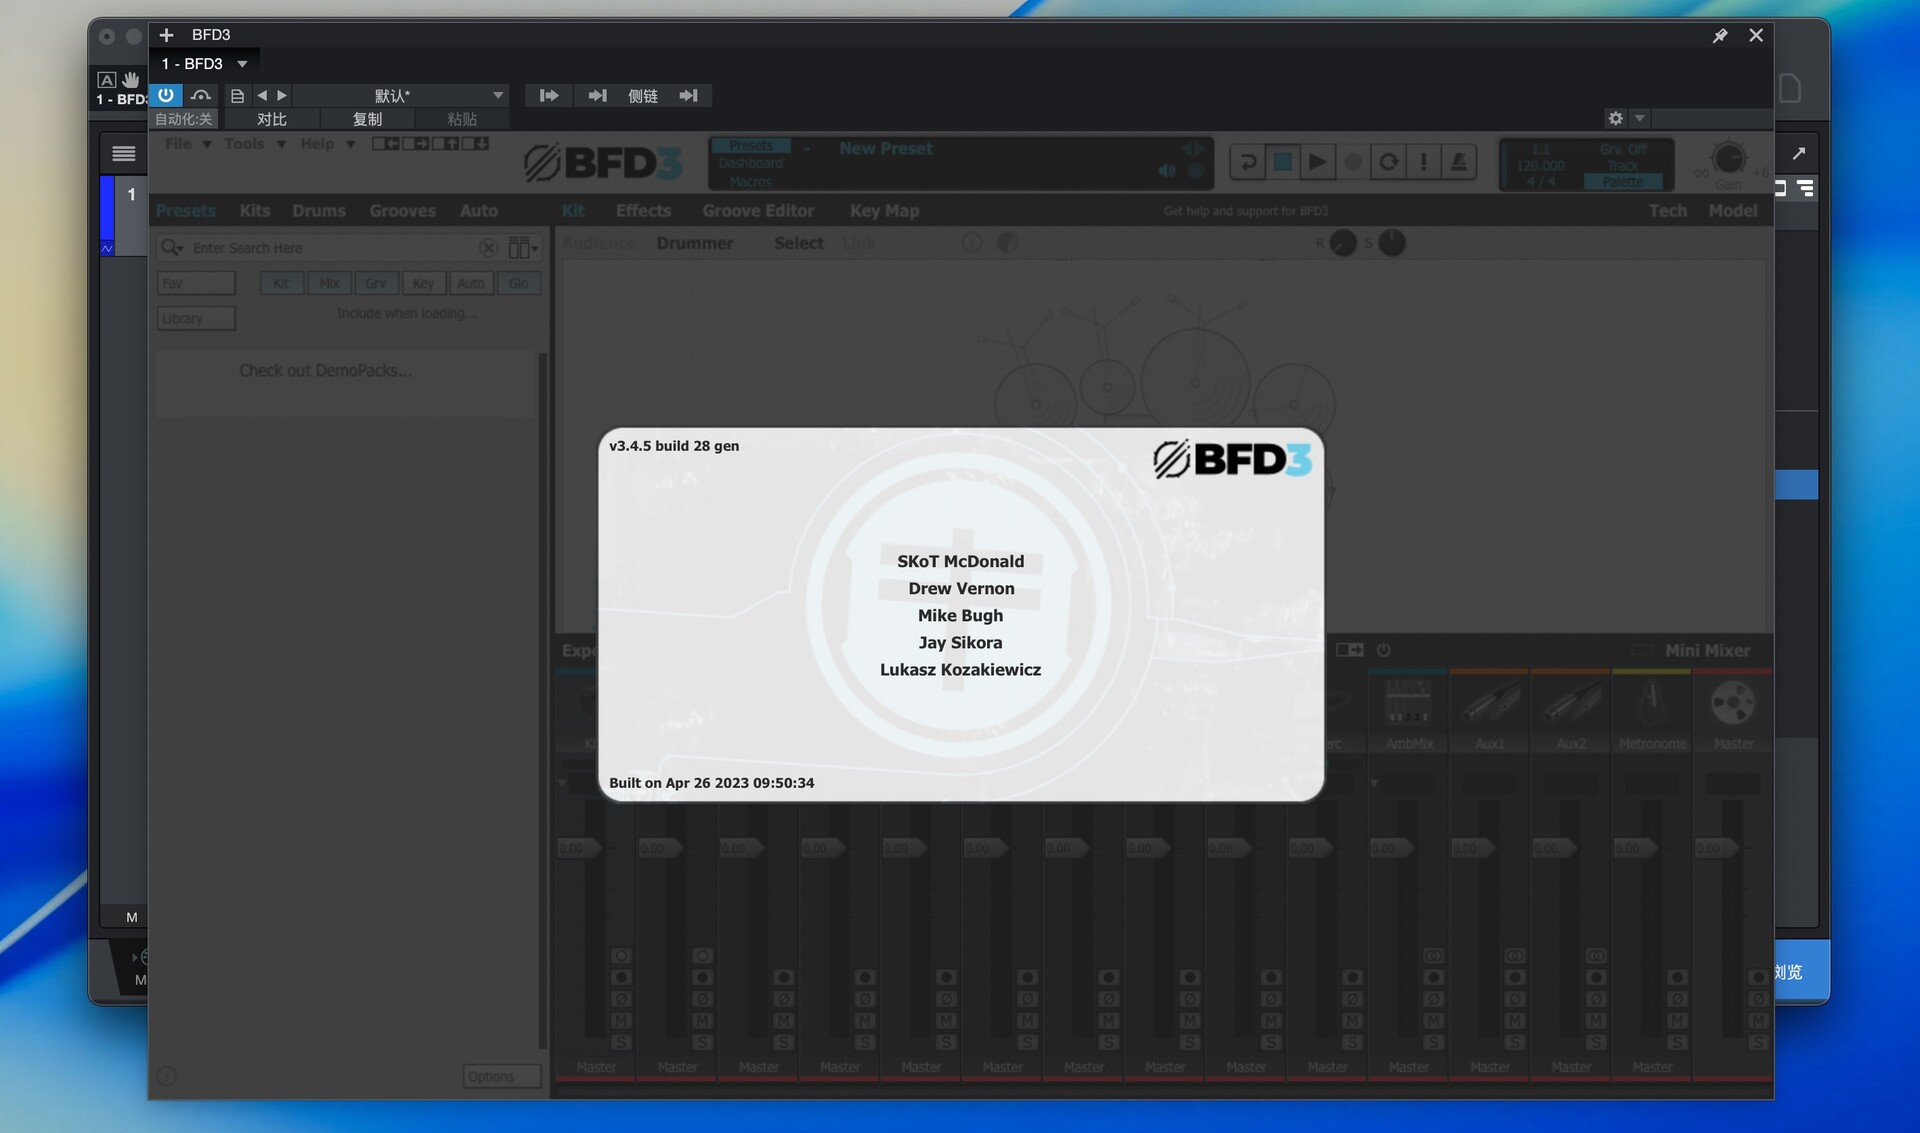
Task: Expand arrow next to gear icon
Action: point(1639,118)
